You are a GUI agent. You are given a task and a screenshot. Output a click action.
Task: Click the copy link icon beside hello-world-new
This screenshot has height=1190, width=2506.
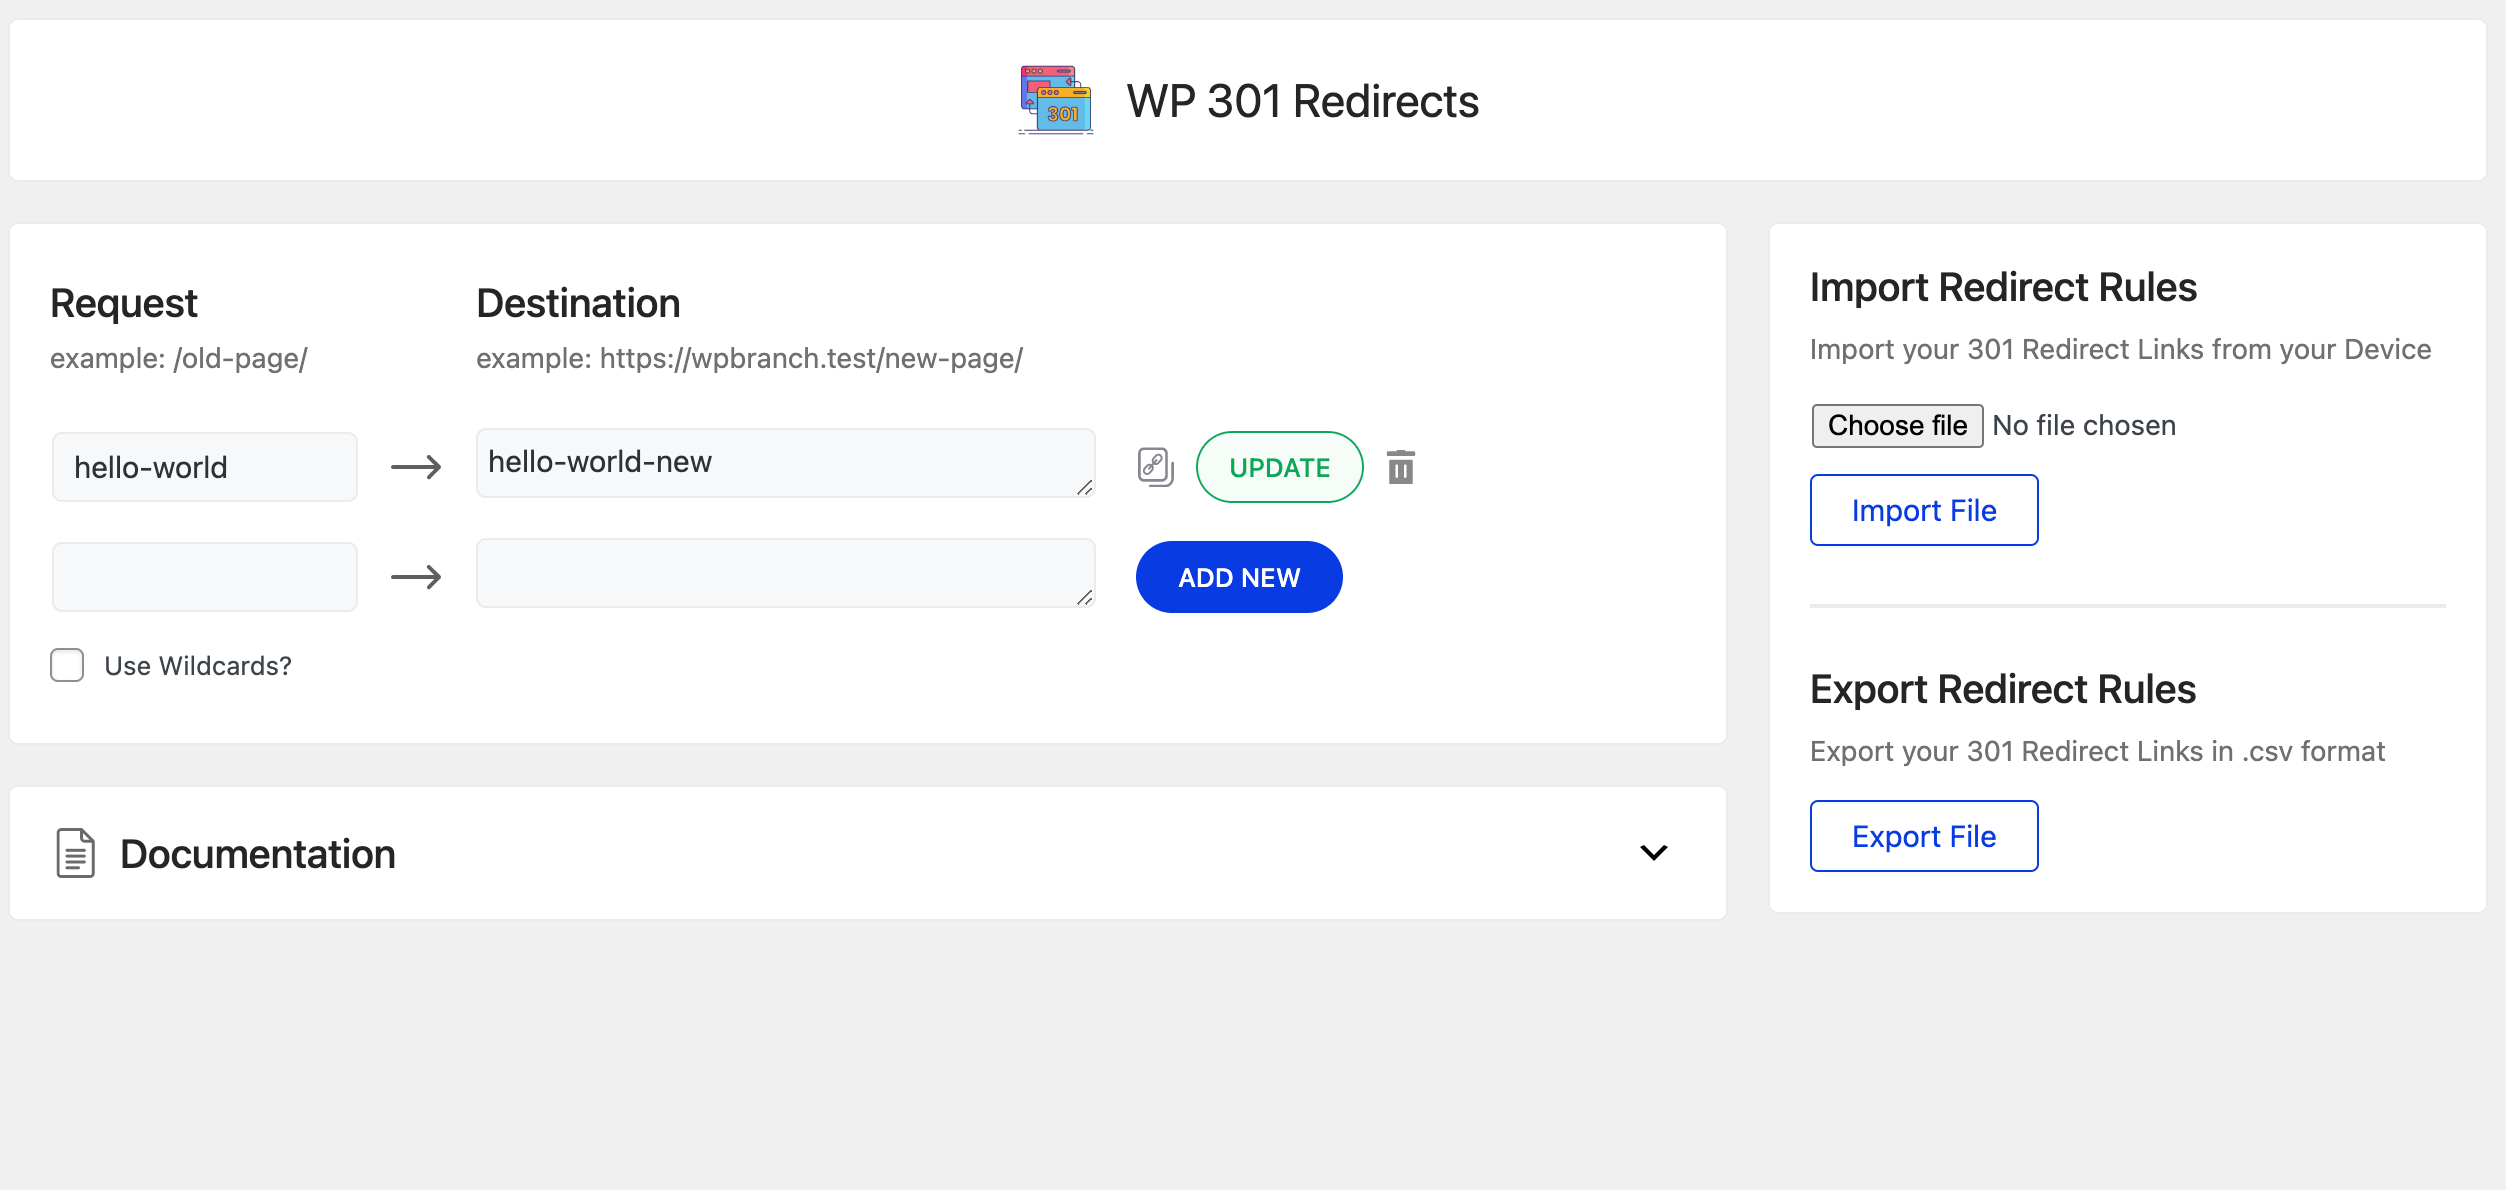1155,467
